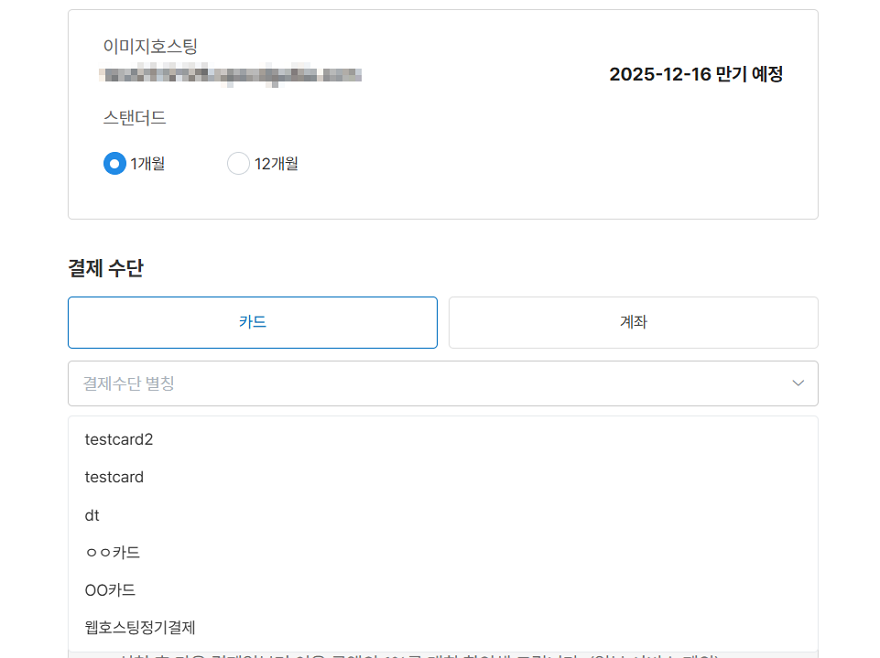Pick the dt payment alias
This screenshot has width=880, height=658.
[x=92, y=515]
